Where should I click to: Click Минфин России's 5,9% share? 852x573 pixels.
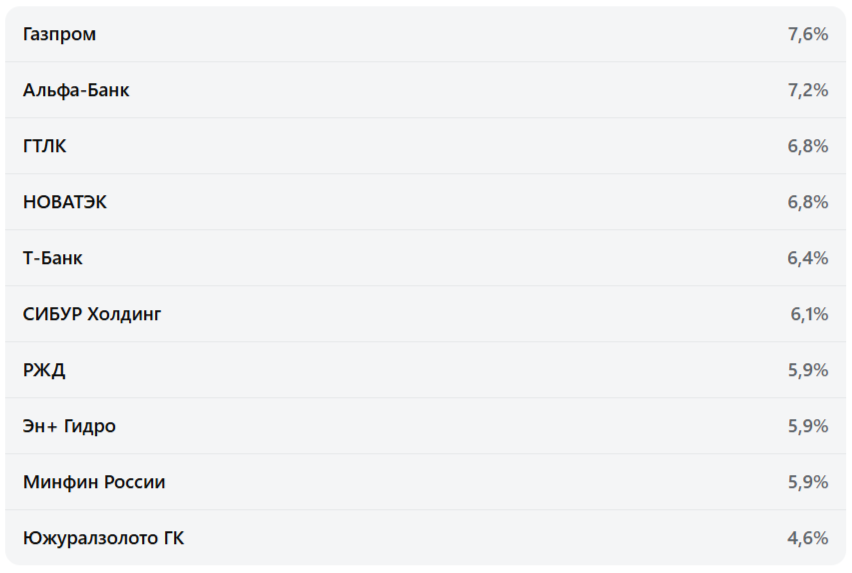[807, 482]
